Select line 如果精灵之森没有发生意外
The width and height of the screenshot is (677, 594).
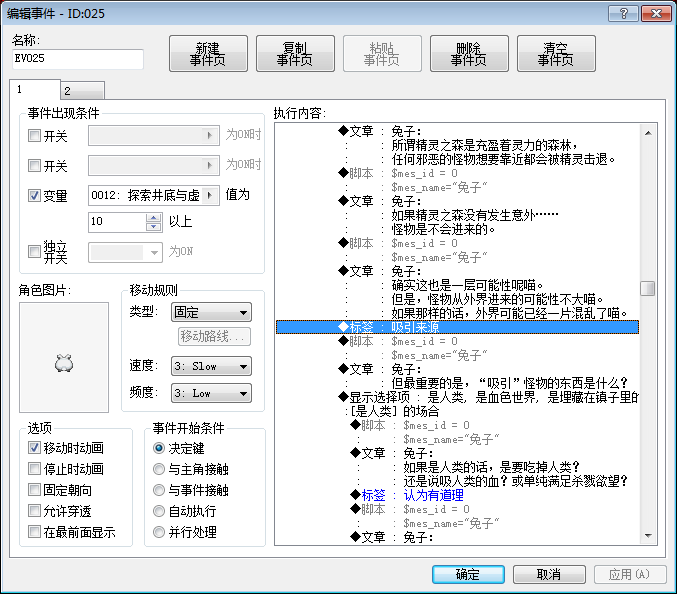pos(475,215)
